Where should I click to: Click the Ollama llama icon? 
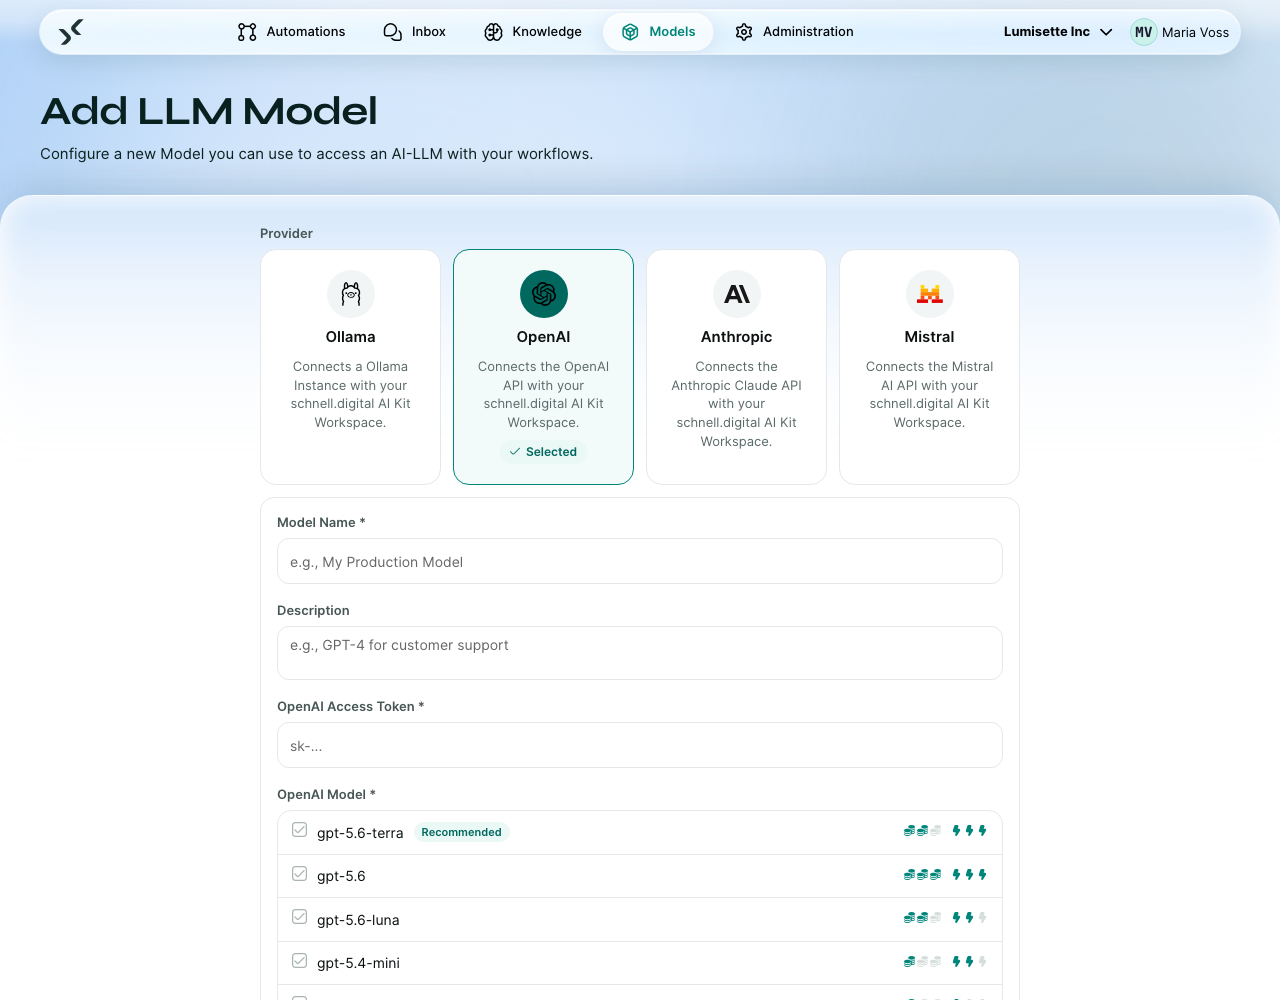pyautogui.click(x=351, y=294)
